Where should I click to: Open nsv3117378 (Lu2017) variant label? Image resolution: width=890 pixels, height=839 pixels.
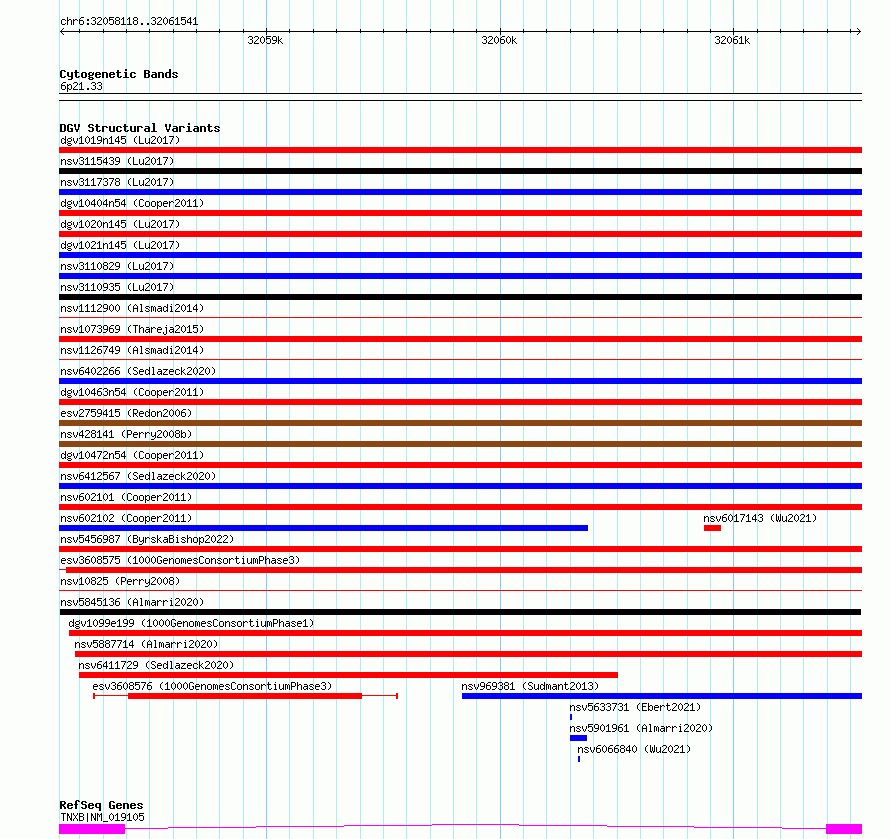(117, 182)
